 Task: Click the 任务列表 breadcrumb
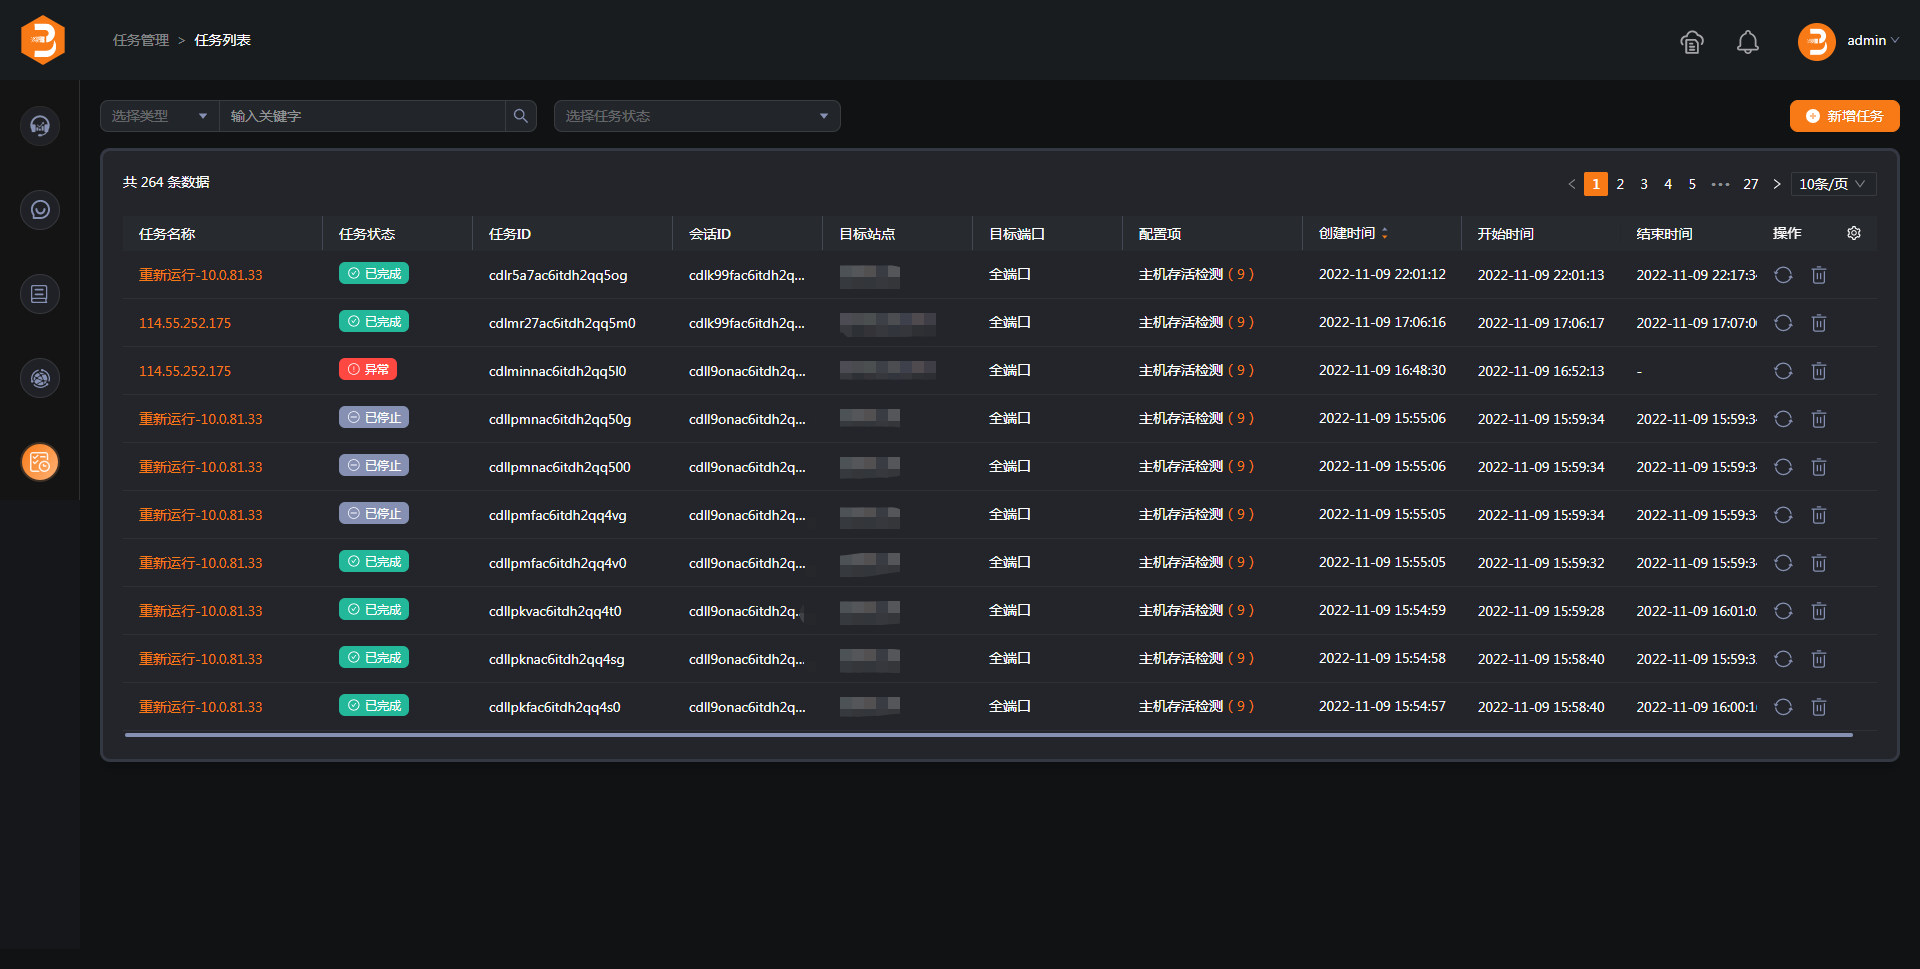(x=222, y=40)
